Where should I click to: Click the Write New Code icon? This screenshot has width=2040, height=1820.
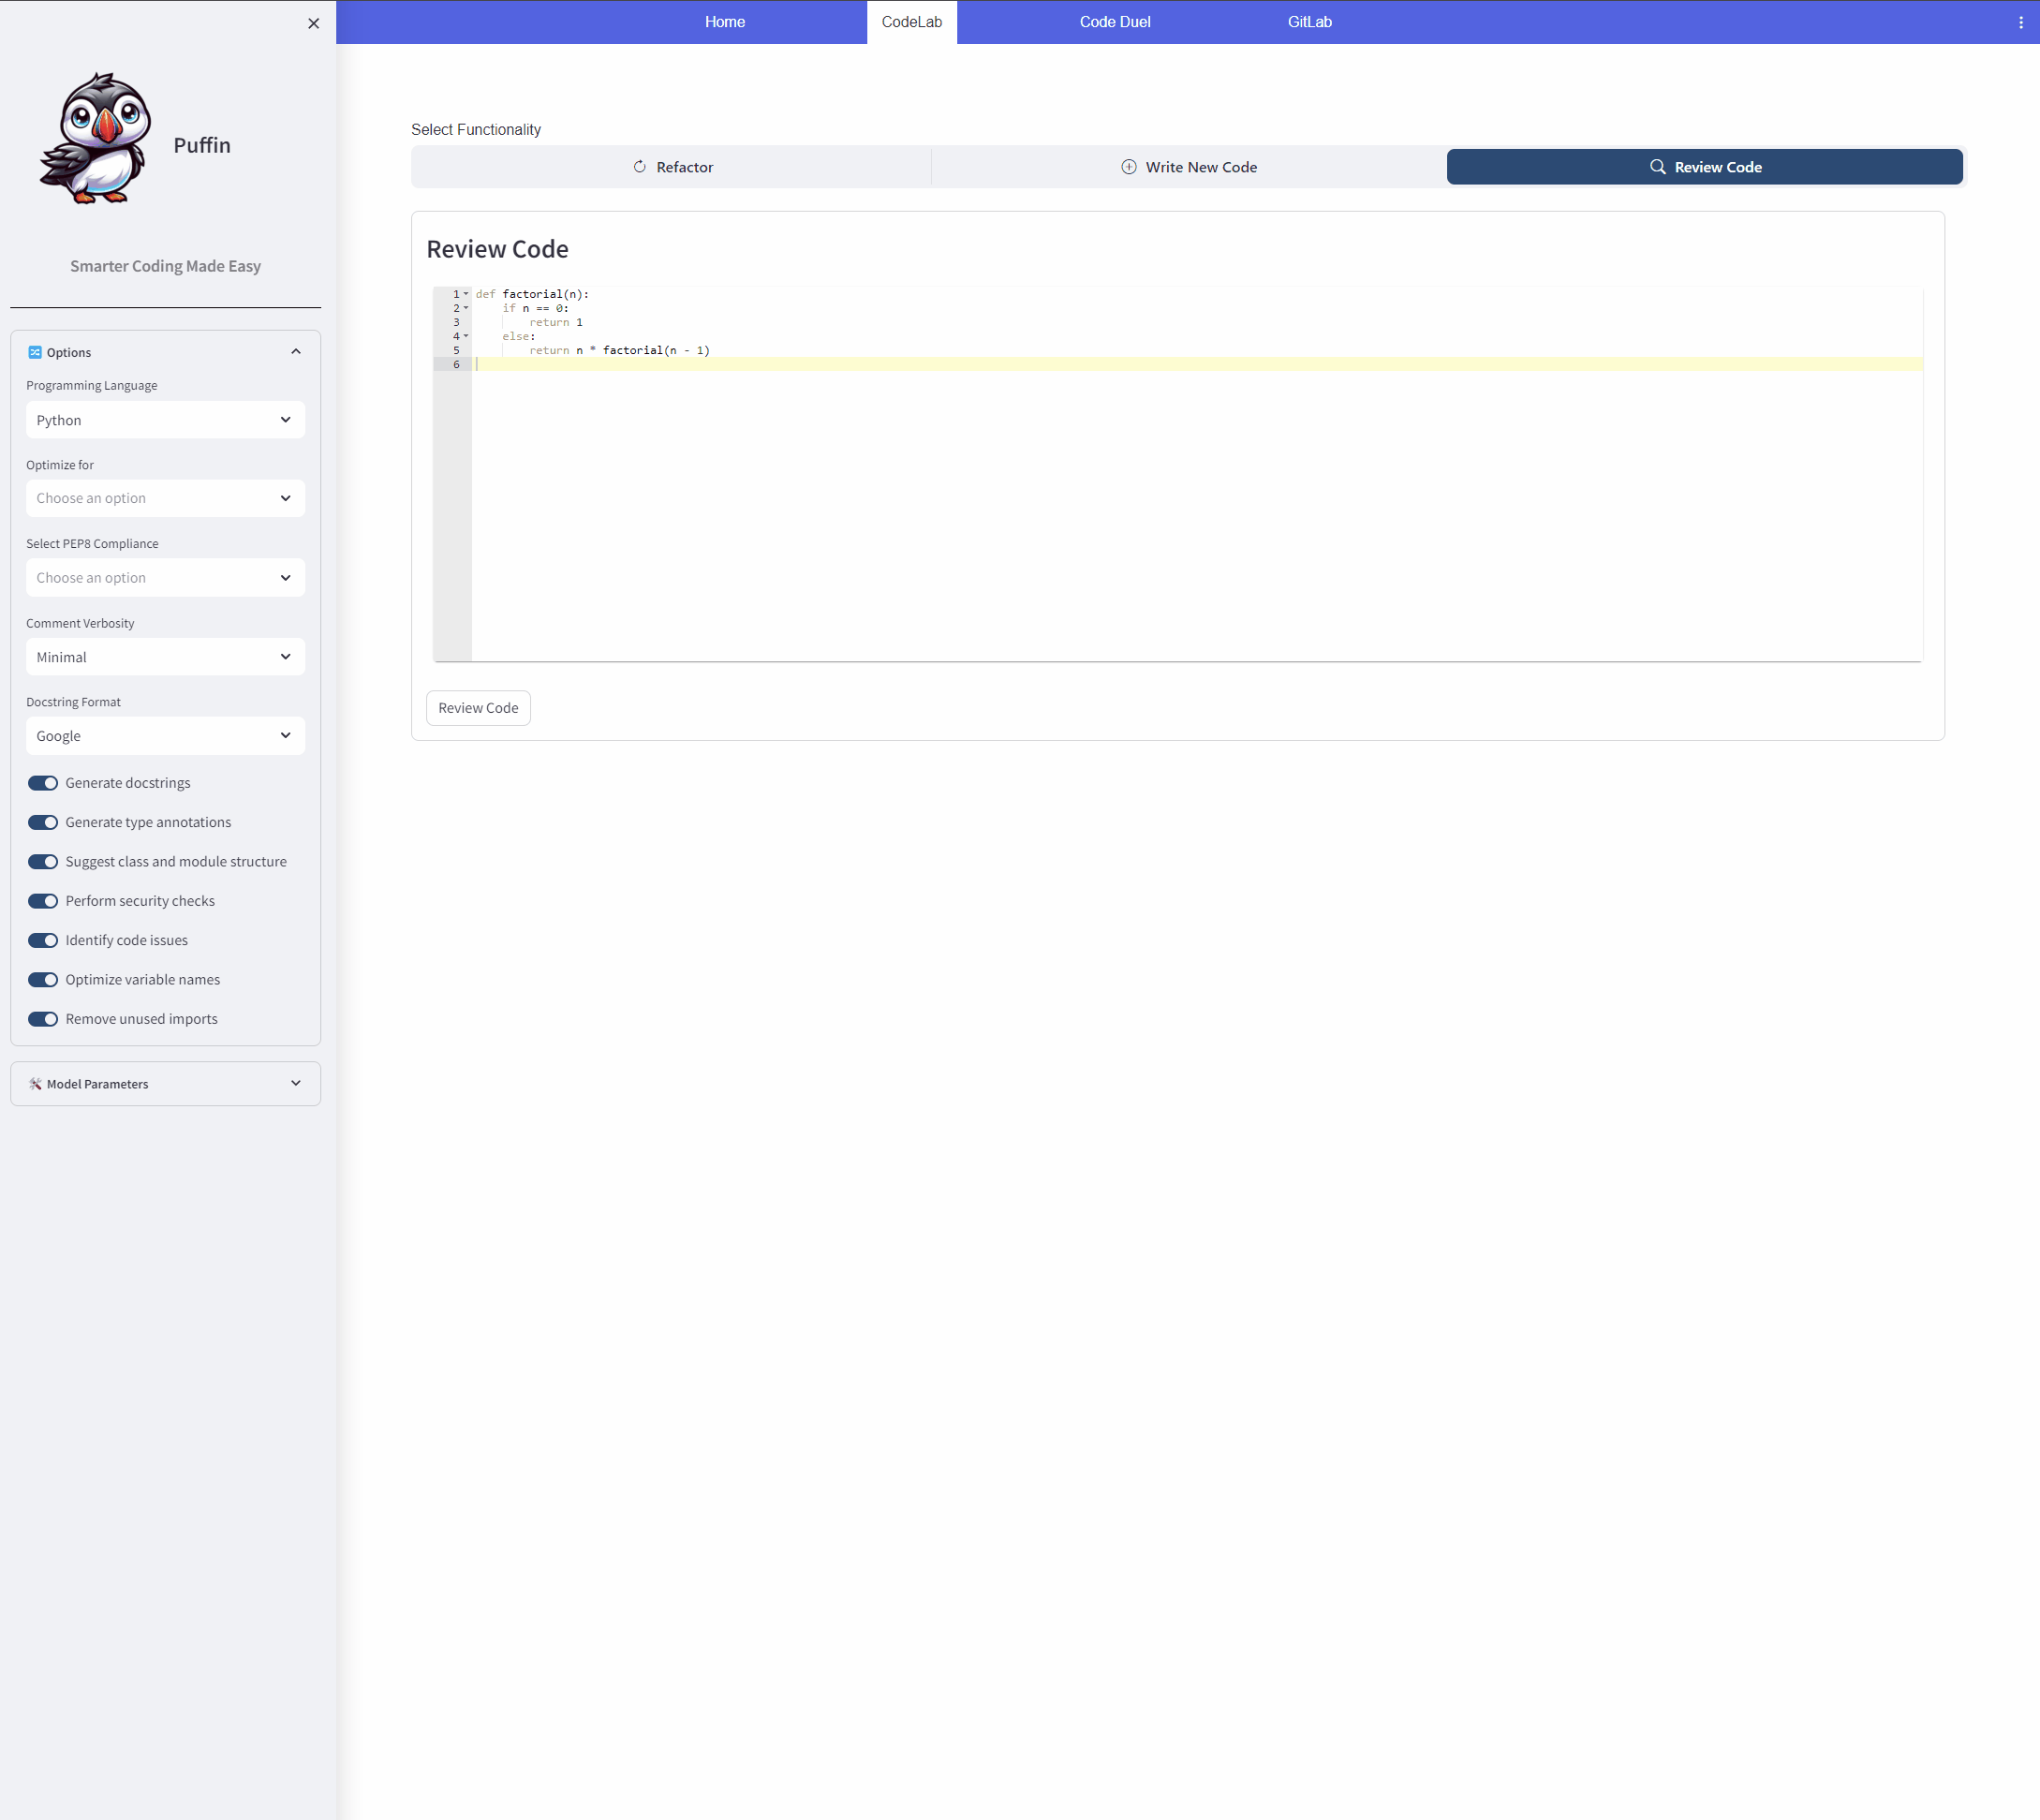point(1130,167)
